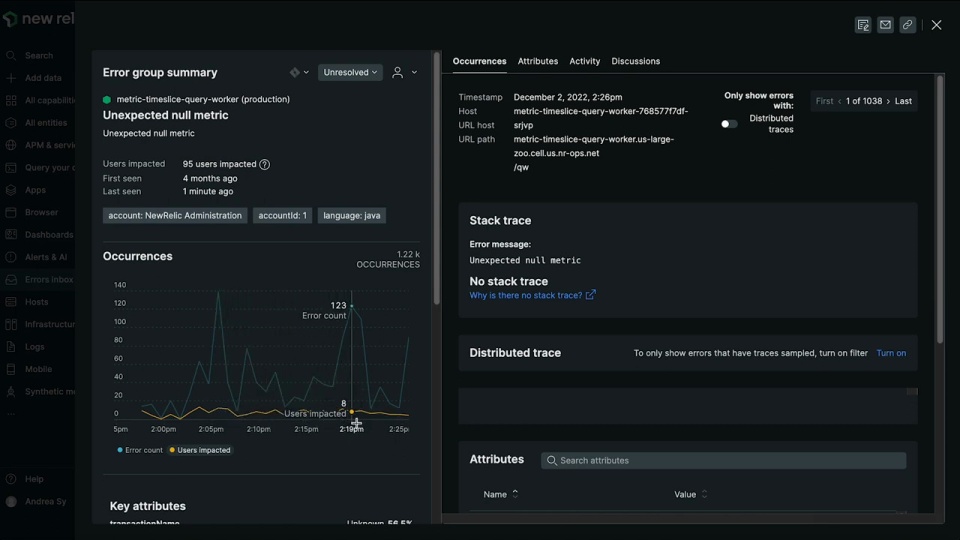The image size is (960, 540).
Task: Click '1.22 k OCCURRENCES' count
Action: tap(388, 259)
